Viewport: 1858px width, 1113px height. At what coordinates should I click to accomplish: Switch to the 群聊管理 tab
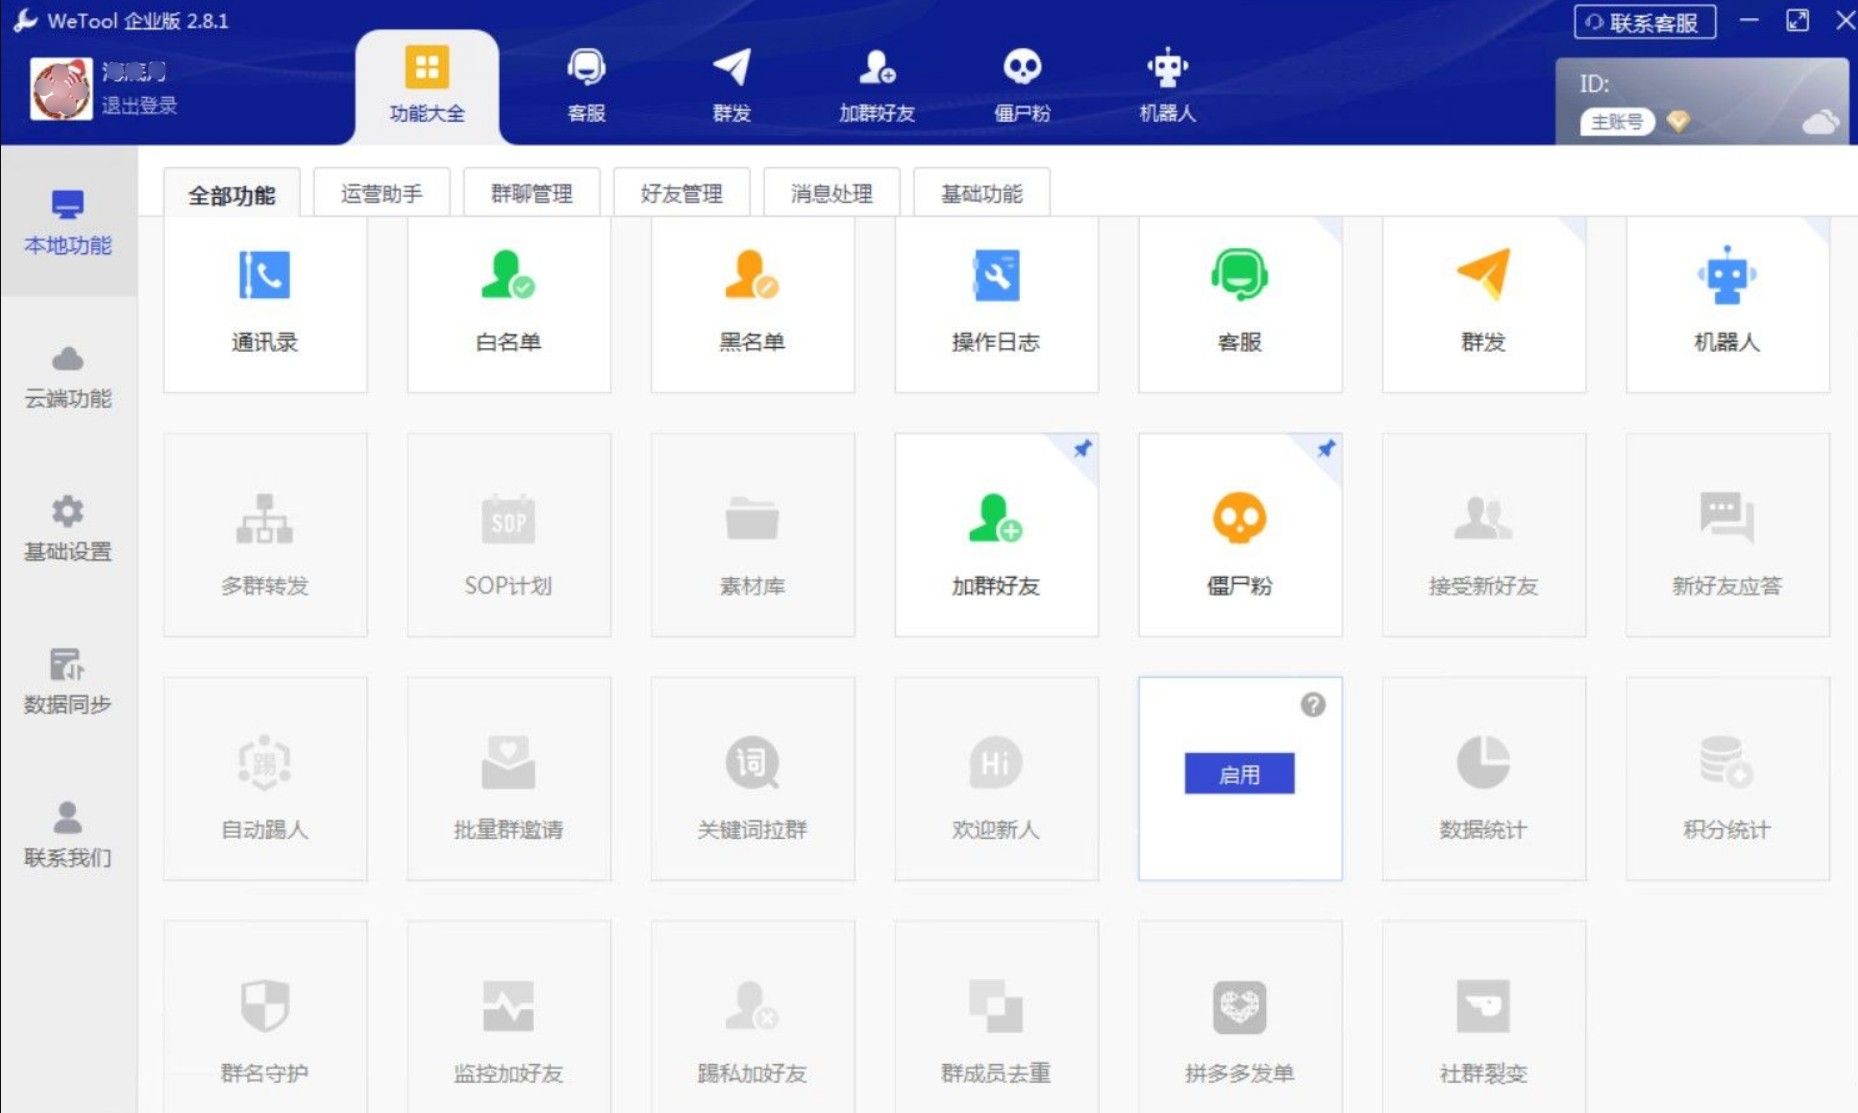coord(531,193)
